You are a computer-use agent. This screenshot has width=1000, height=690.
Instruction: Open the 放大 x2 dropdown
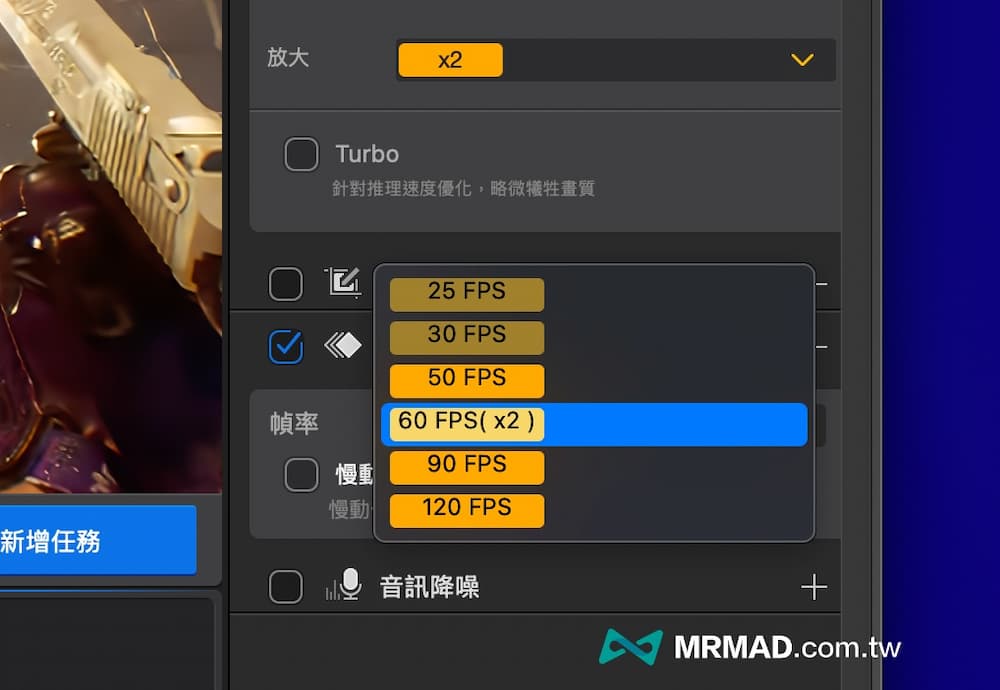coord(615,60)
